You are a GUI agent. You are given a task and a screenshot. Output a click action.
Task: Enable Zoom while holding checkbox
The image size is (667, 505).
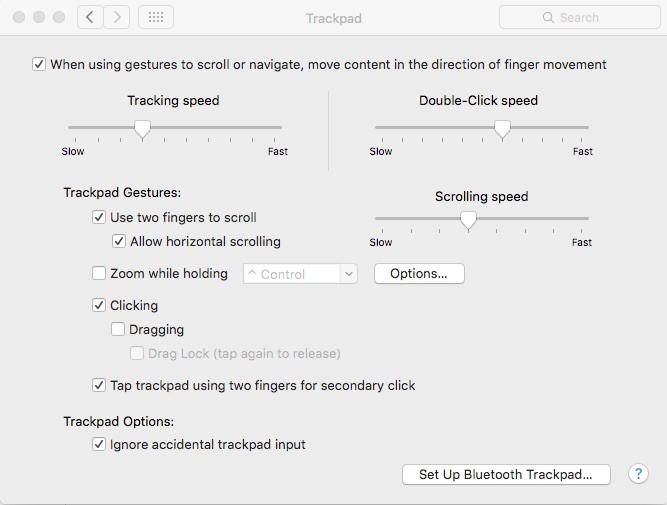coord(99,273)
